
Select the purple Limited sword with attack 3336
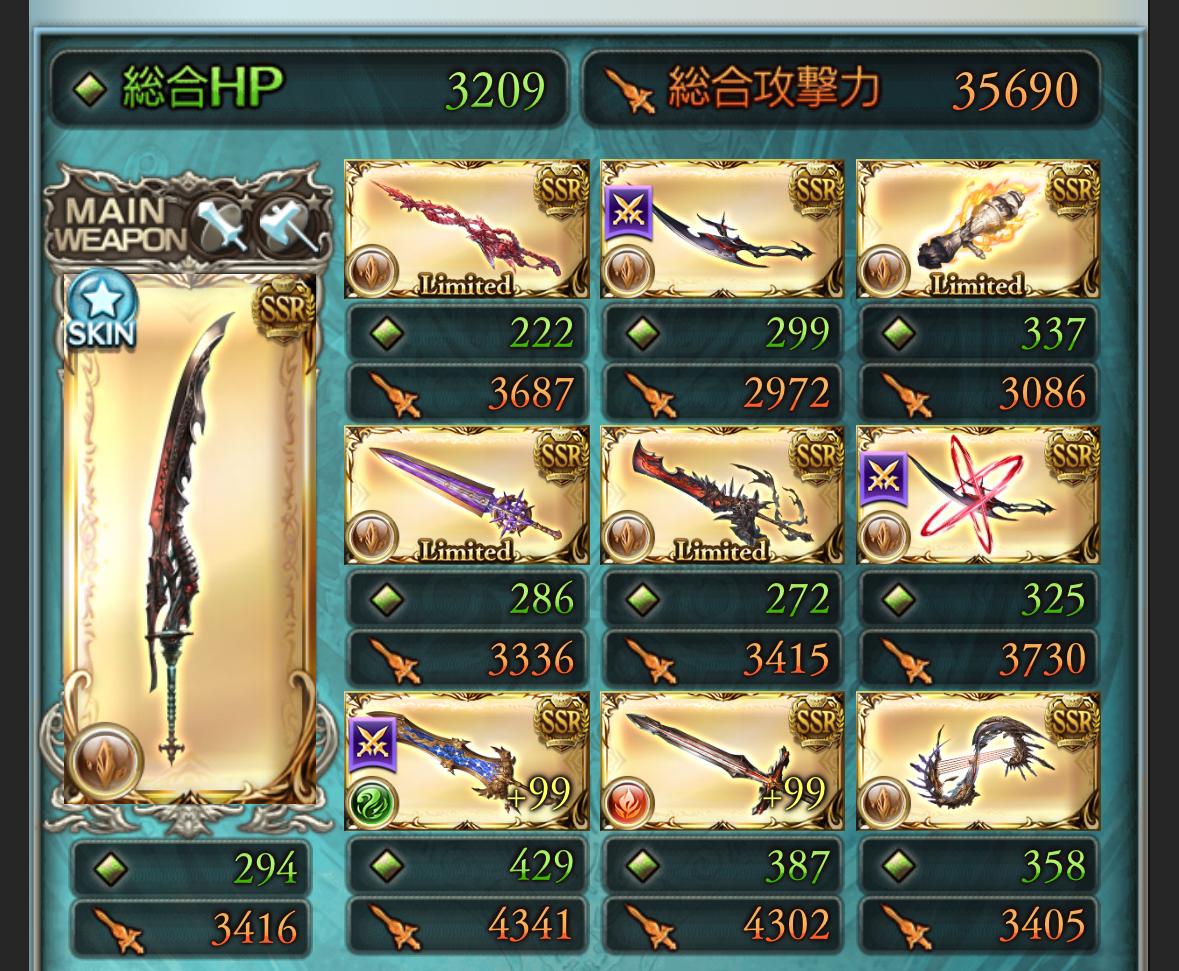point(466,495)
